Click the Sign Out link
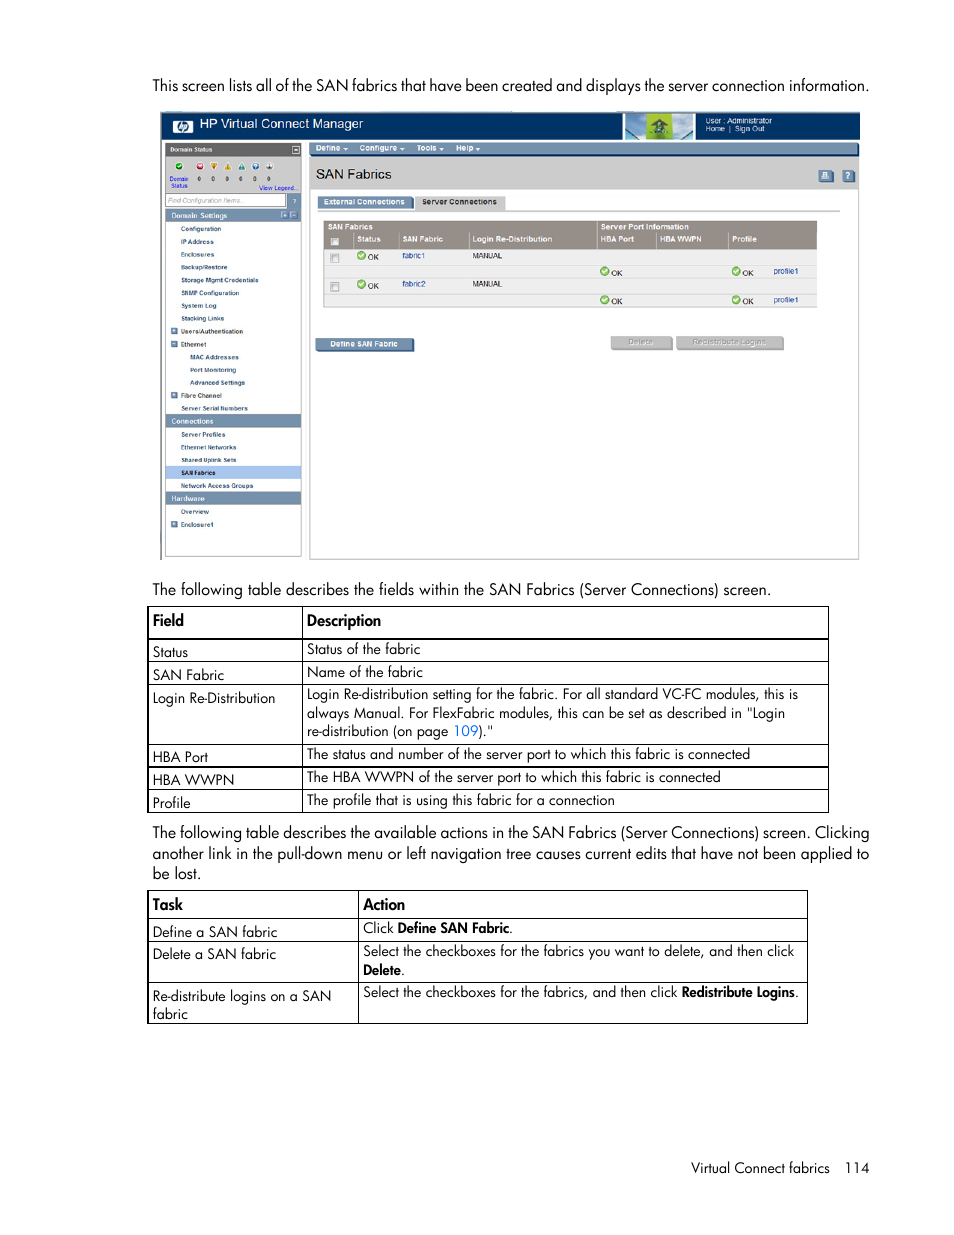 tap(749, 129)
